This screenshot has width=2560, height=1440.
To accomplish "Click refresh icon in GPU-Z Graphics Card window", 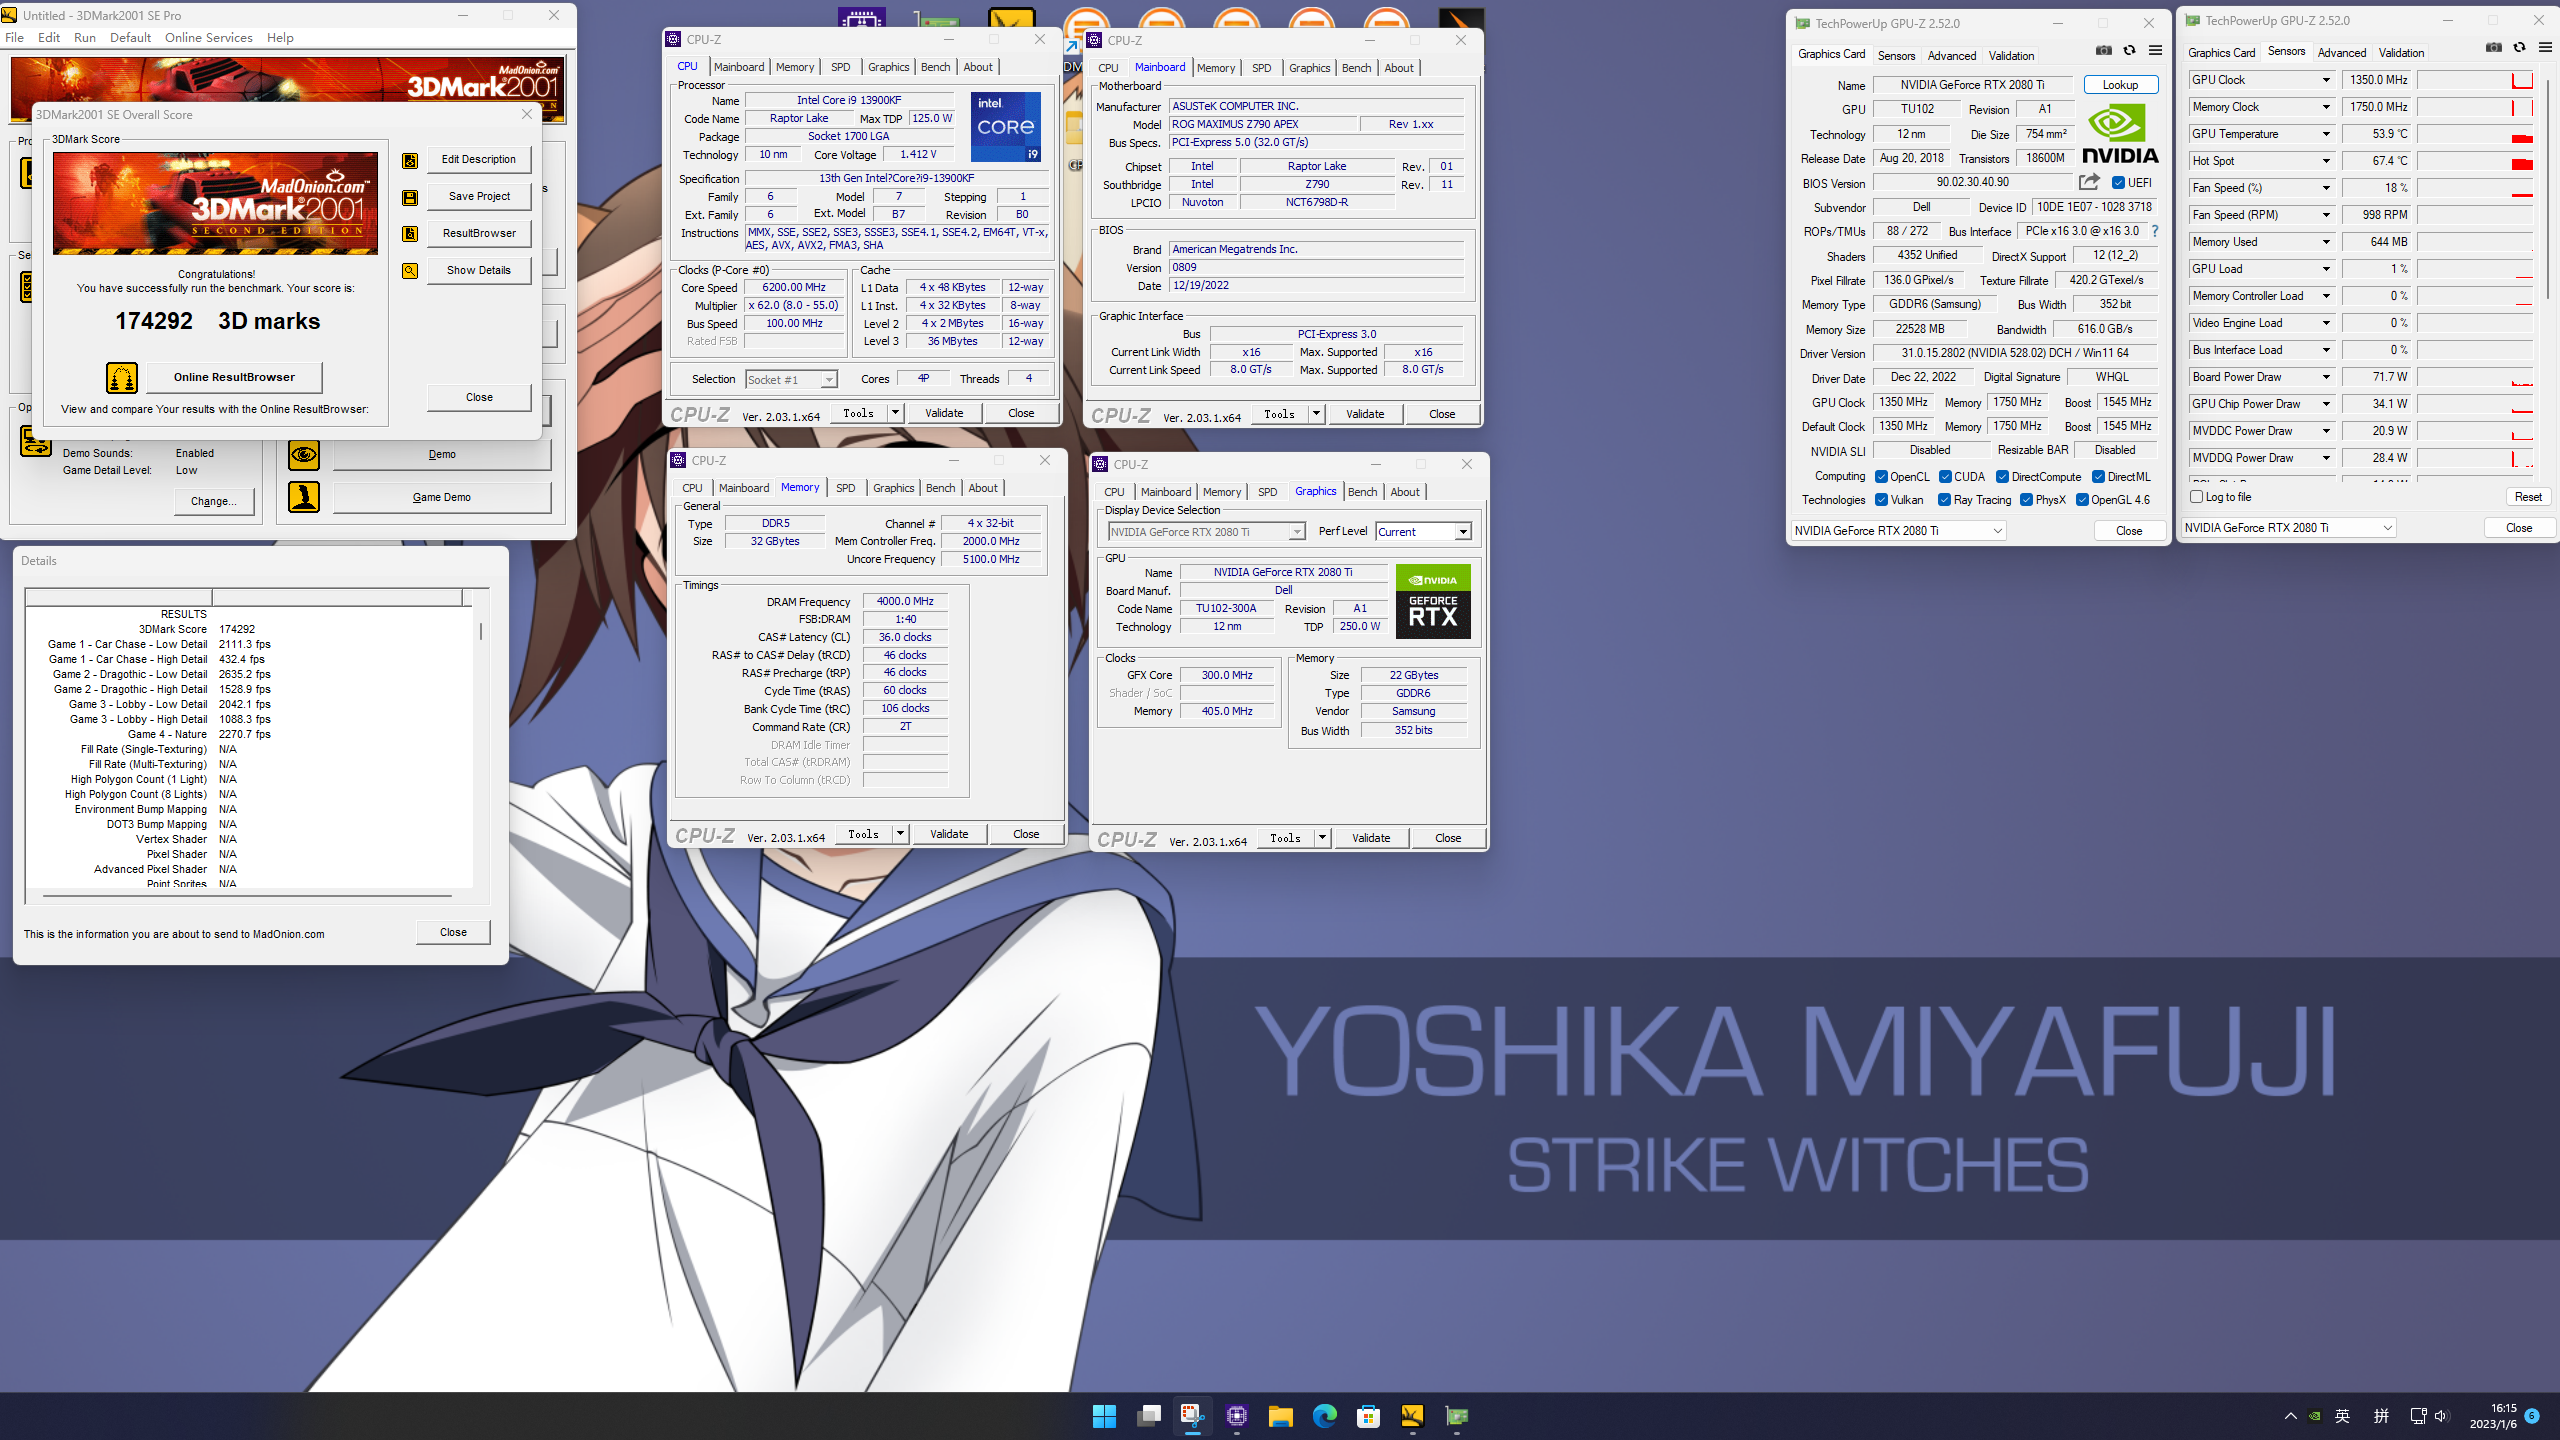I will tap(2130, 51).
